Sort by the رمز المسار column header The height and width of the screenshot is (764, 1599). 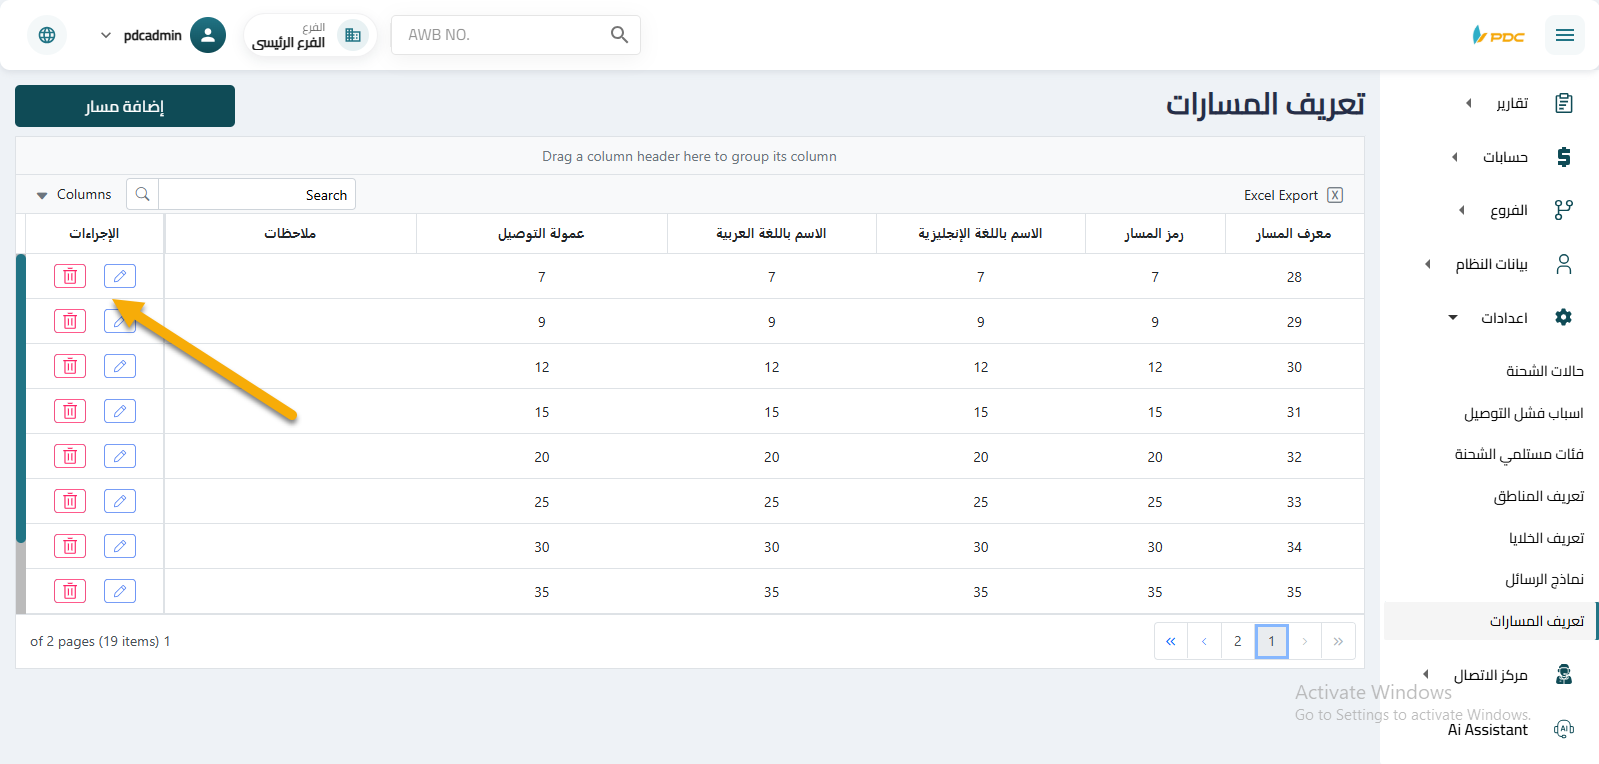[x=1154, y=234]
